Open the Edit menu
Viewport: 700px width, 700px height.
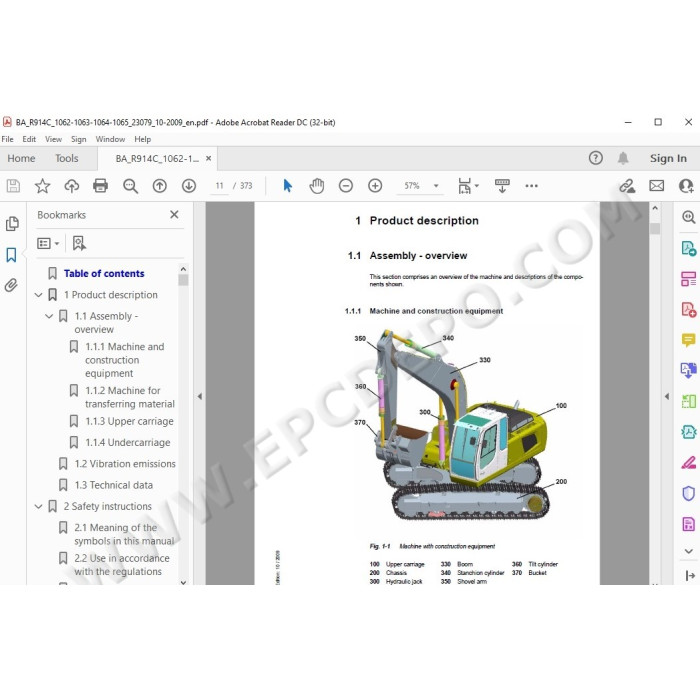click(29, 139)
